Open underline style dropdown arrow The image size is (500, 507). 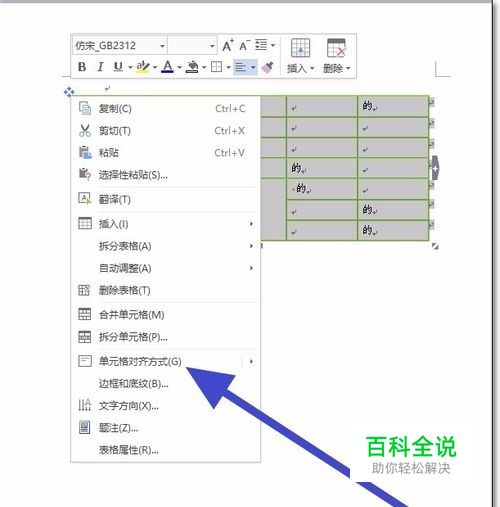tap(130, 67)
